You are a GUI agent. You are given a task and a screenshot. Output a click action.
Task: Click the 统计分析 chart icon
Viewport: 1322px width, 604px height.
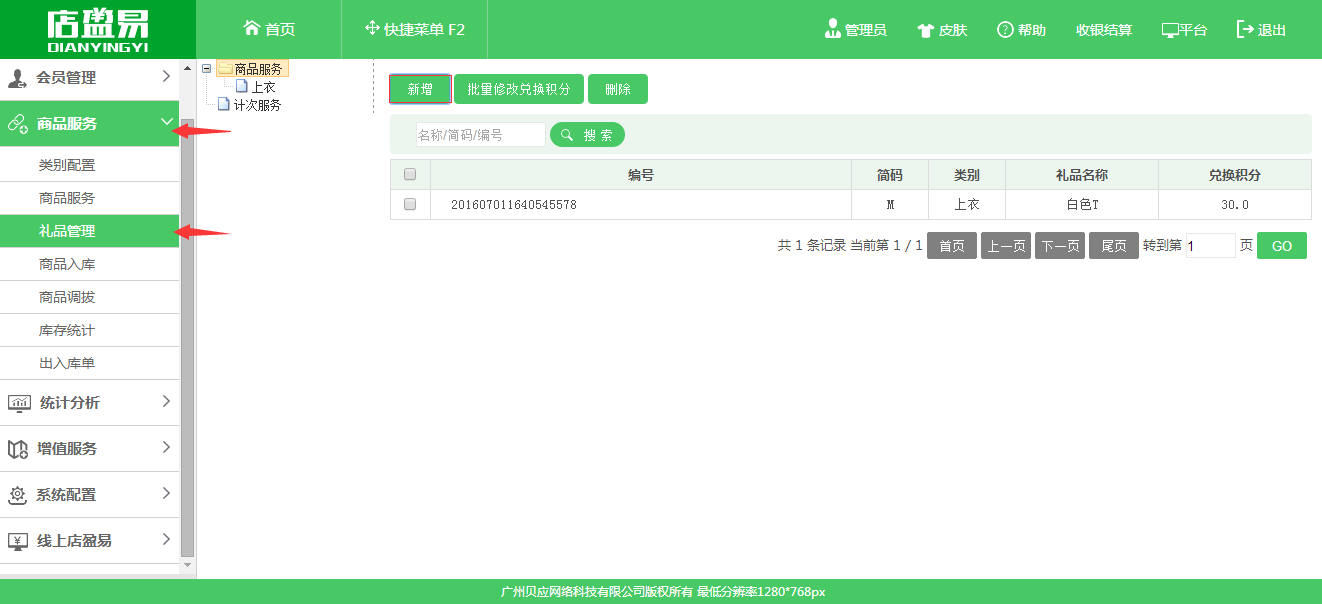[19, 403]
